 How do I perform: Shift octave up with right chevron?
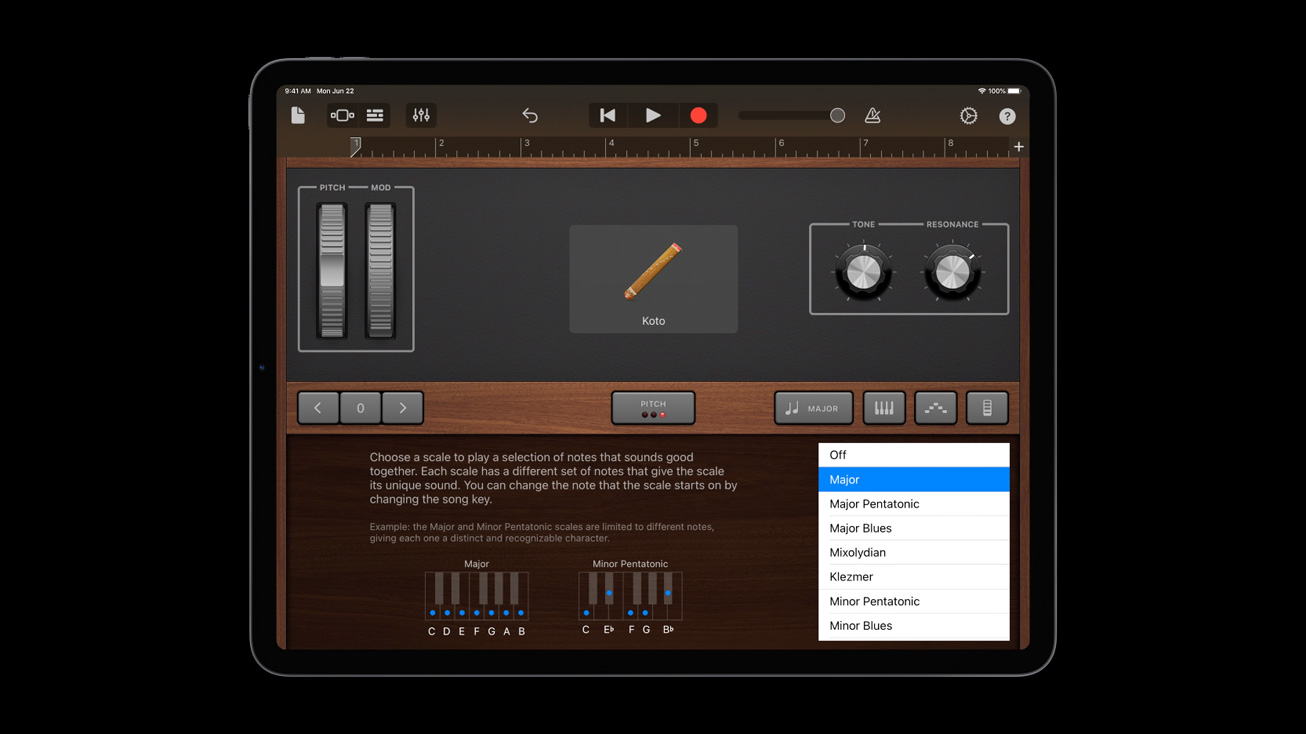[x=403, y=408]
